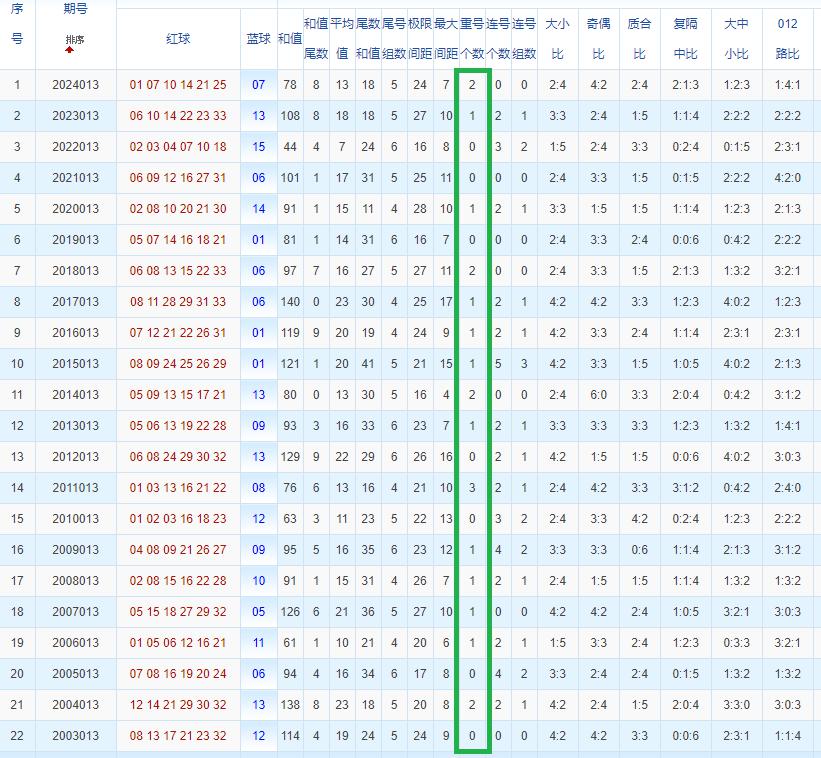The height and width of the screenshot is (758, 821).
Task: Click the 极限间距 column header
Action: tap(419, 38)
